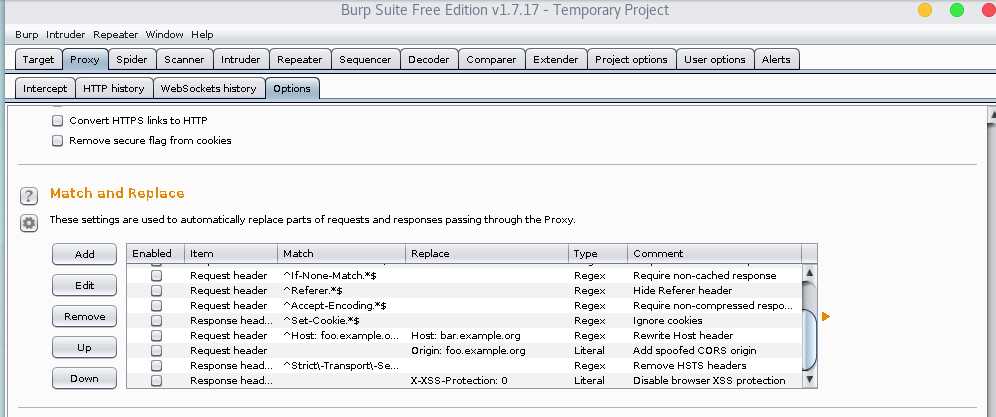This screenshot has width=996, height=417.
Task: Open the Match and Replace help icon
Action: [29, 196]
